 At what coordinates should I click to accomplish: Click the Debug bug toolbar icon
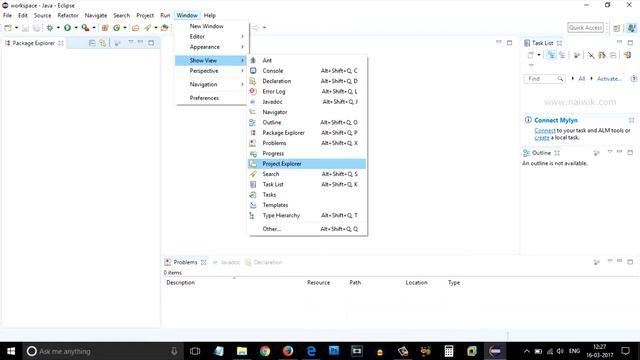click(x=50, y=28)
